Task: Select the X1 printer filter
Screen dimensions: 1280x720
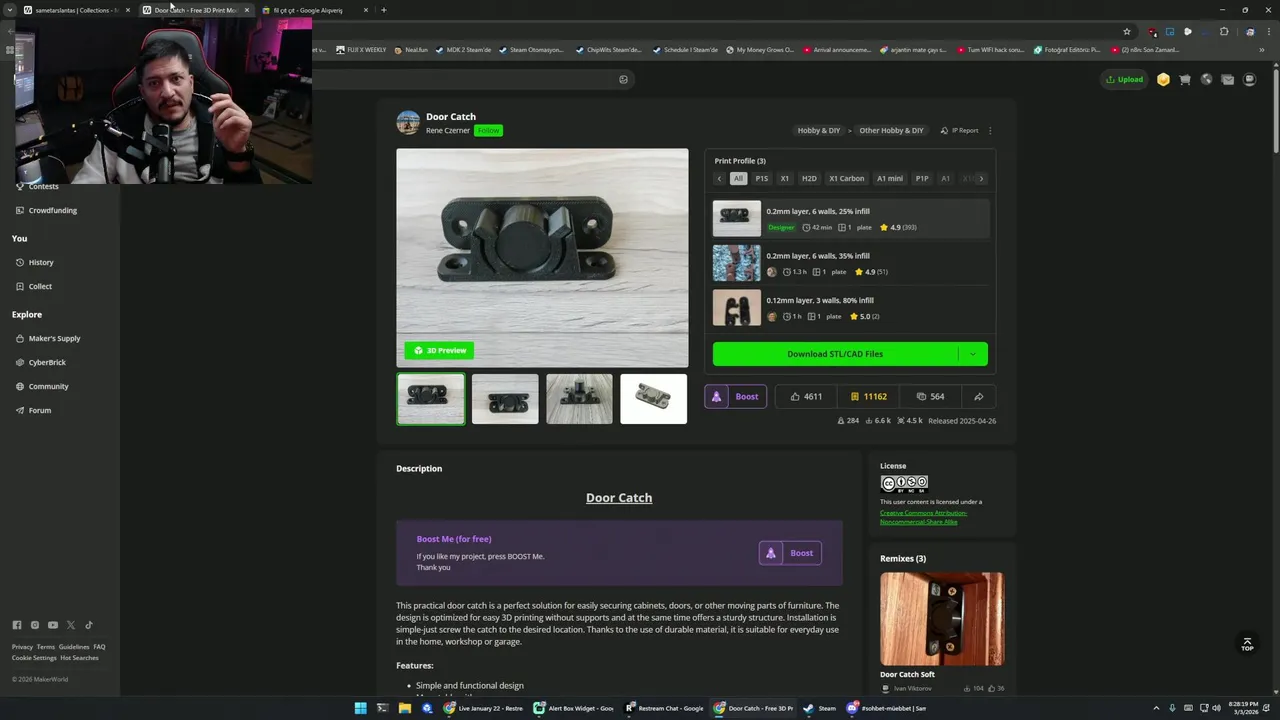Action: click(x=785, y=179)
